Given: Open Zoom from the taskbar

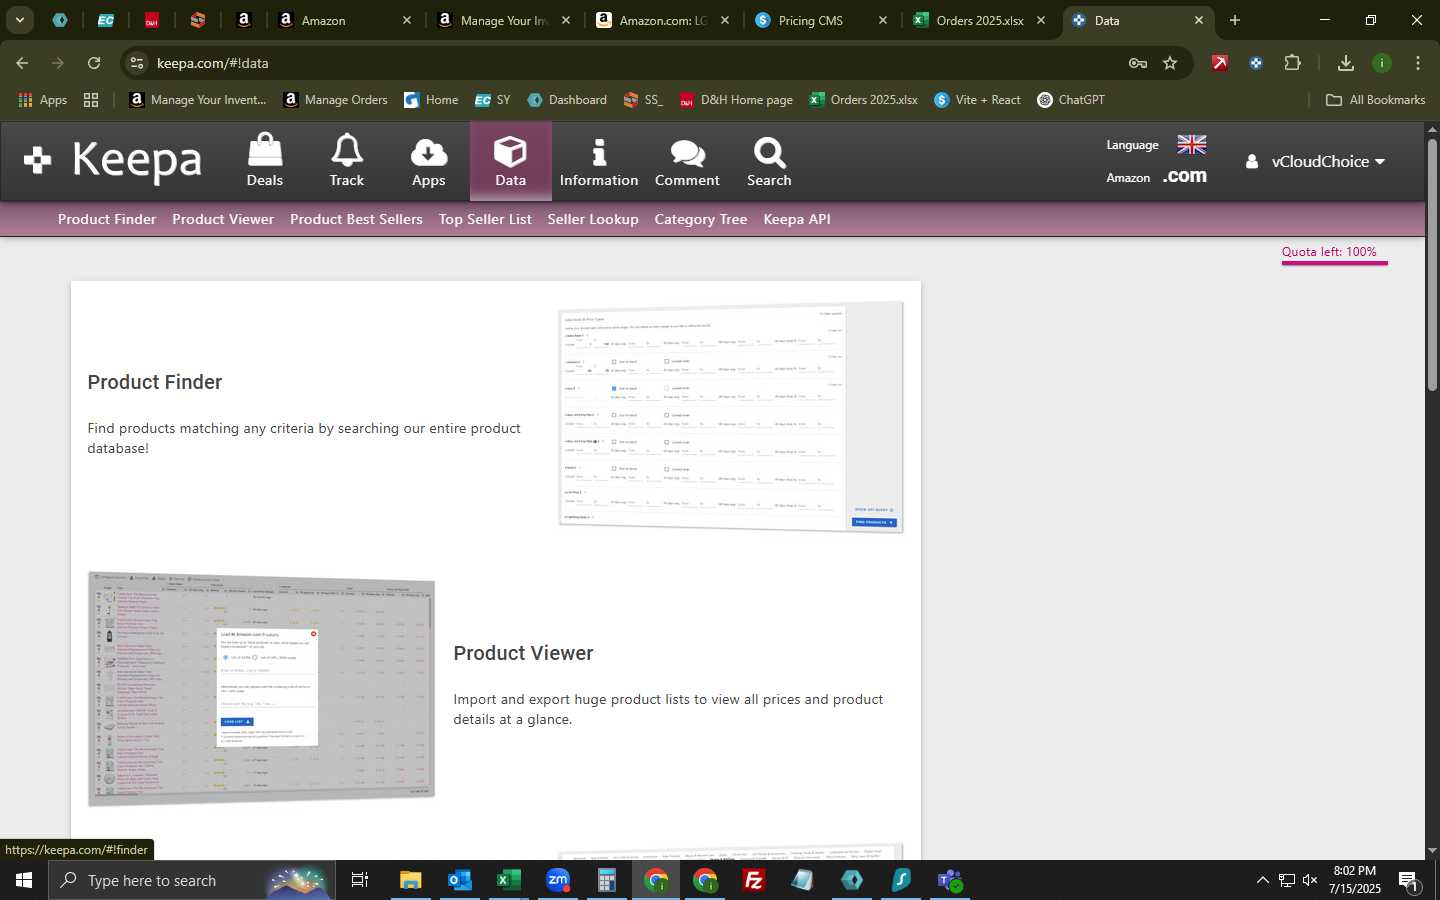Looking at the screenshot, I should (x=557, y=880).
